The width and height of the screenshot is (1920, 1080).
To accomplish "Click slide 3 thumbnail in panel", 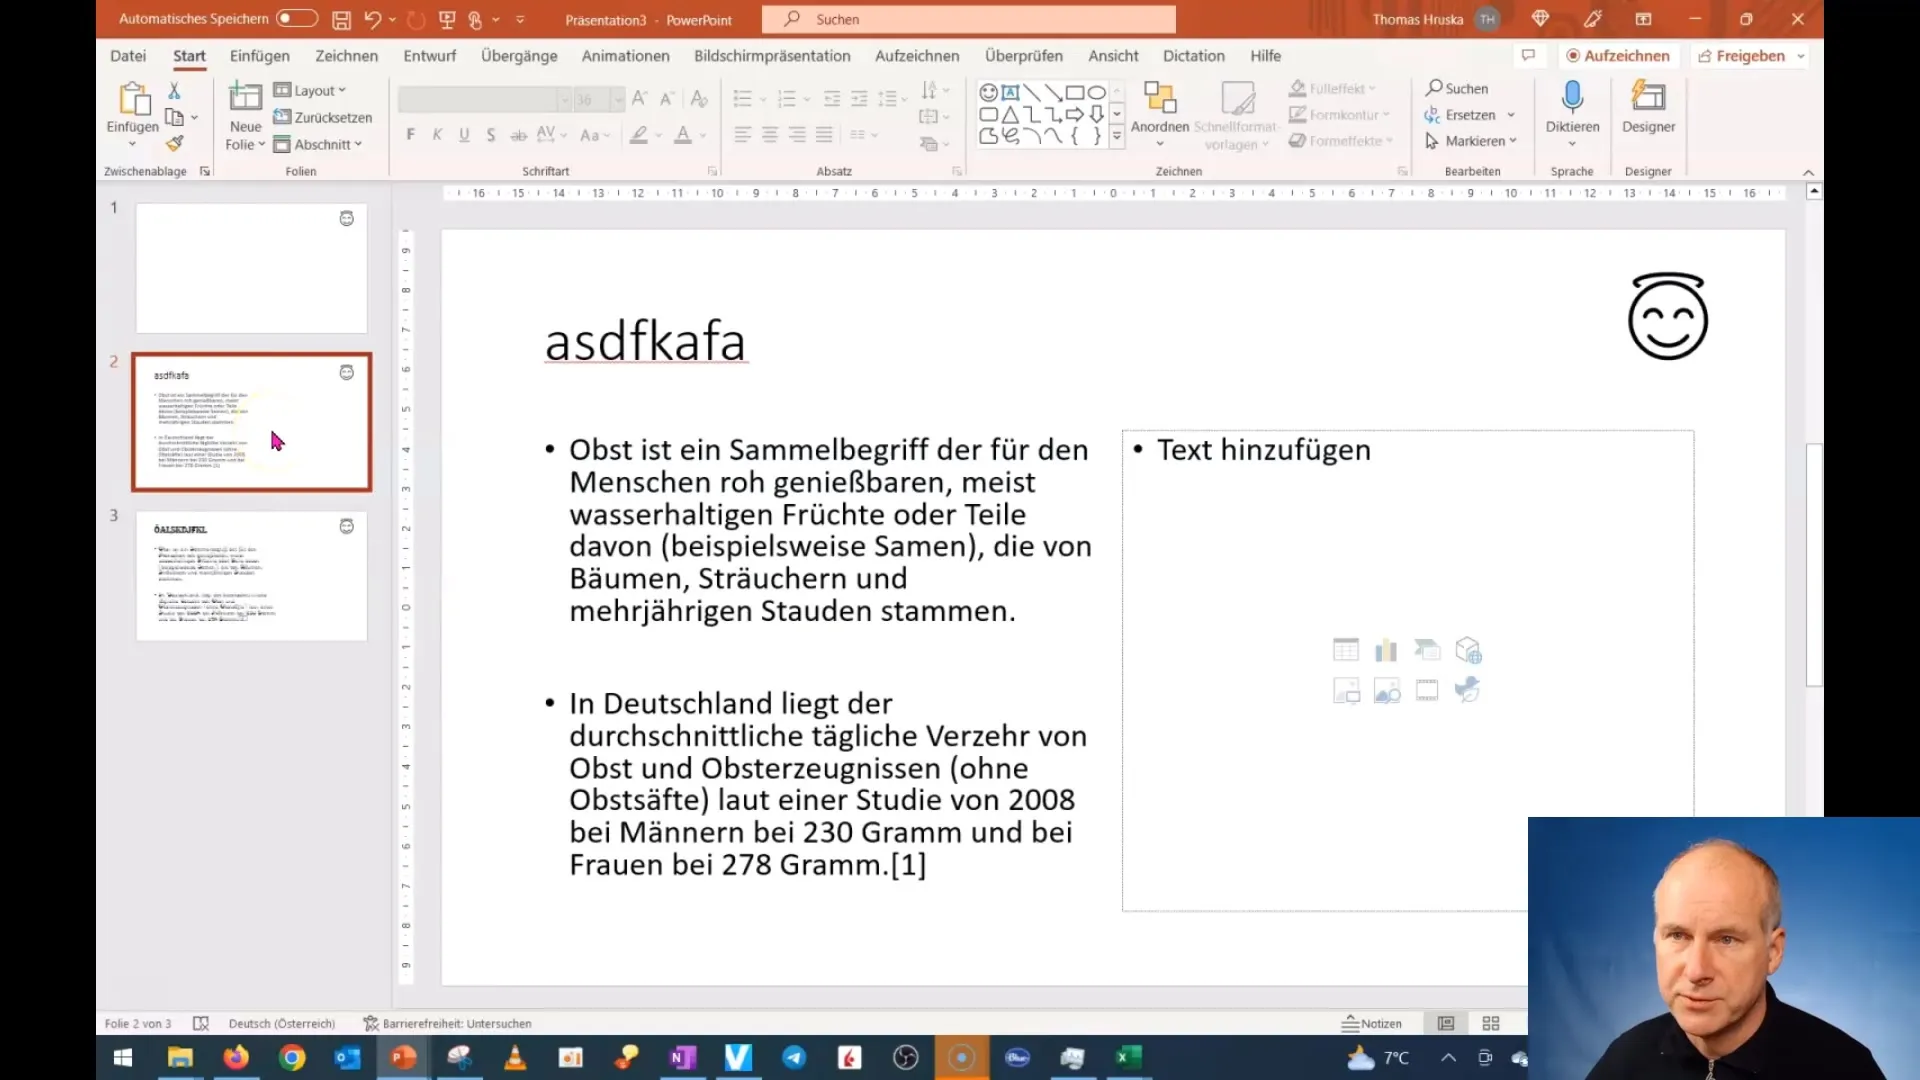I will [251, 575].
